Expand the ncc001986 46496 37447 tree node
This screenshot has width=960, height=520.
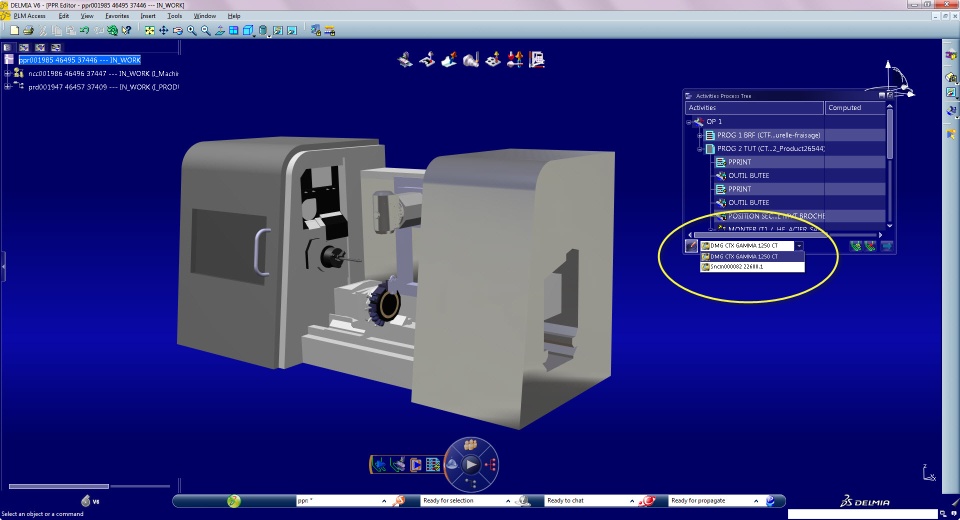tap(7, 73)
